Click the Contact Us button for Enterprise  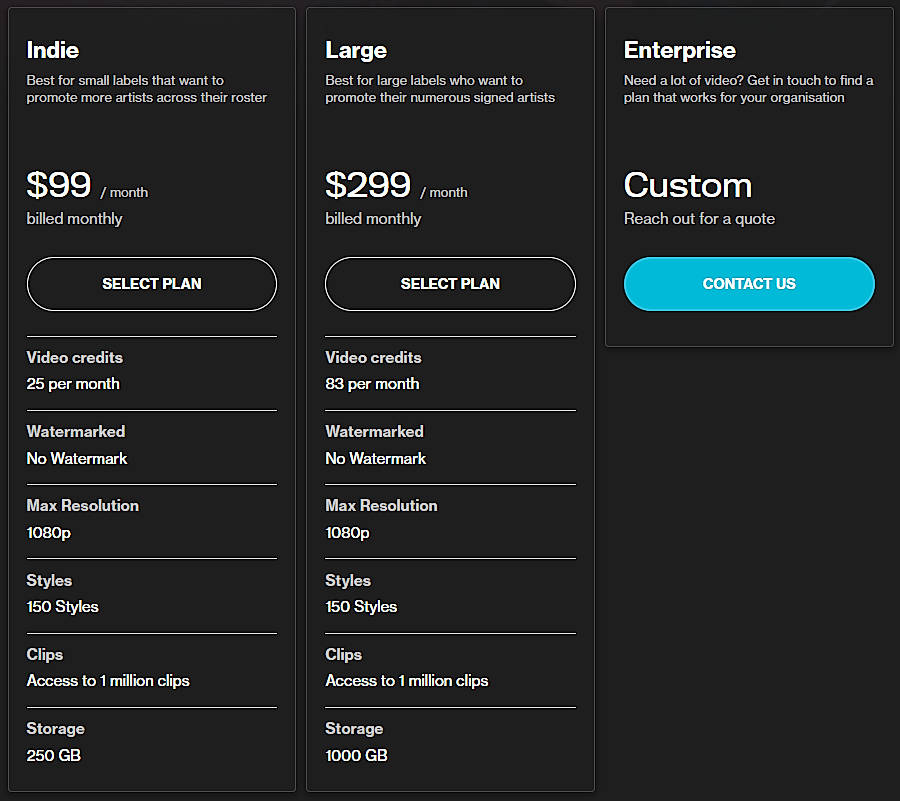(749, 283)
